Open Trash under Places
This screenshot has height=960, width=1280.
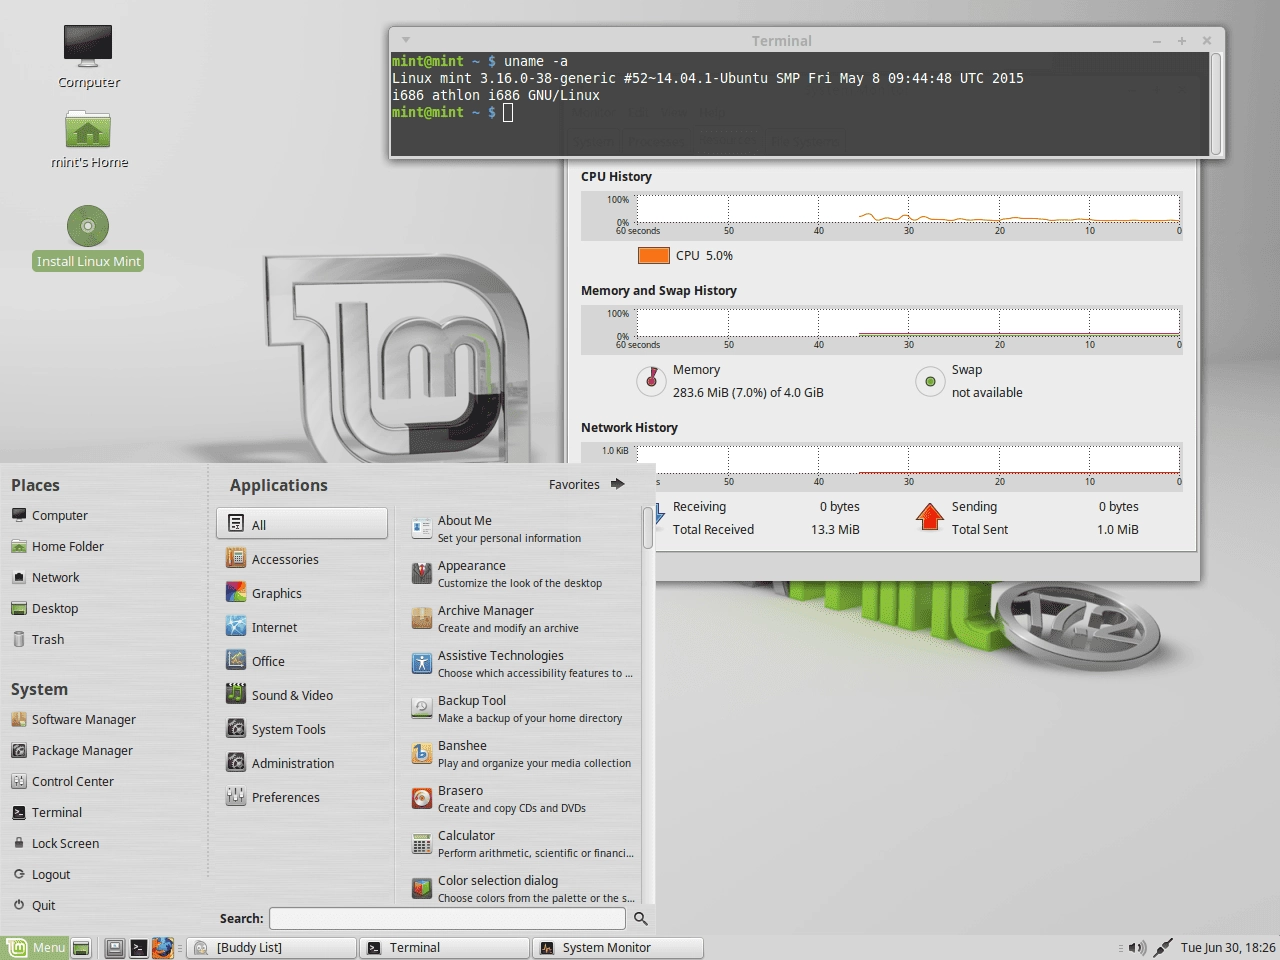pyautogui.click(x=38, y=639)
